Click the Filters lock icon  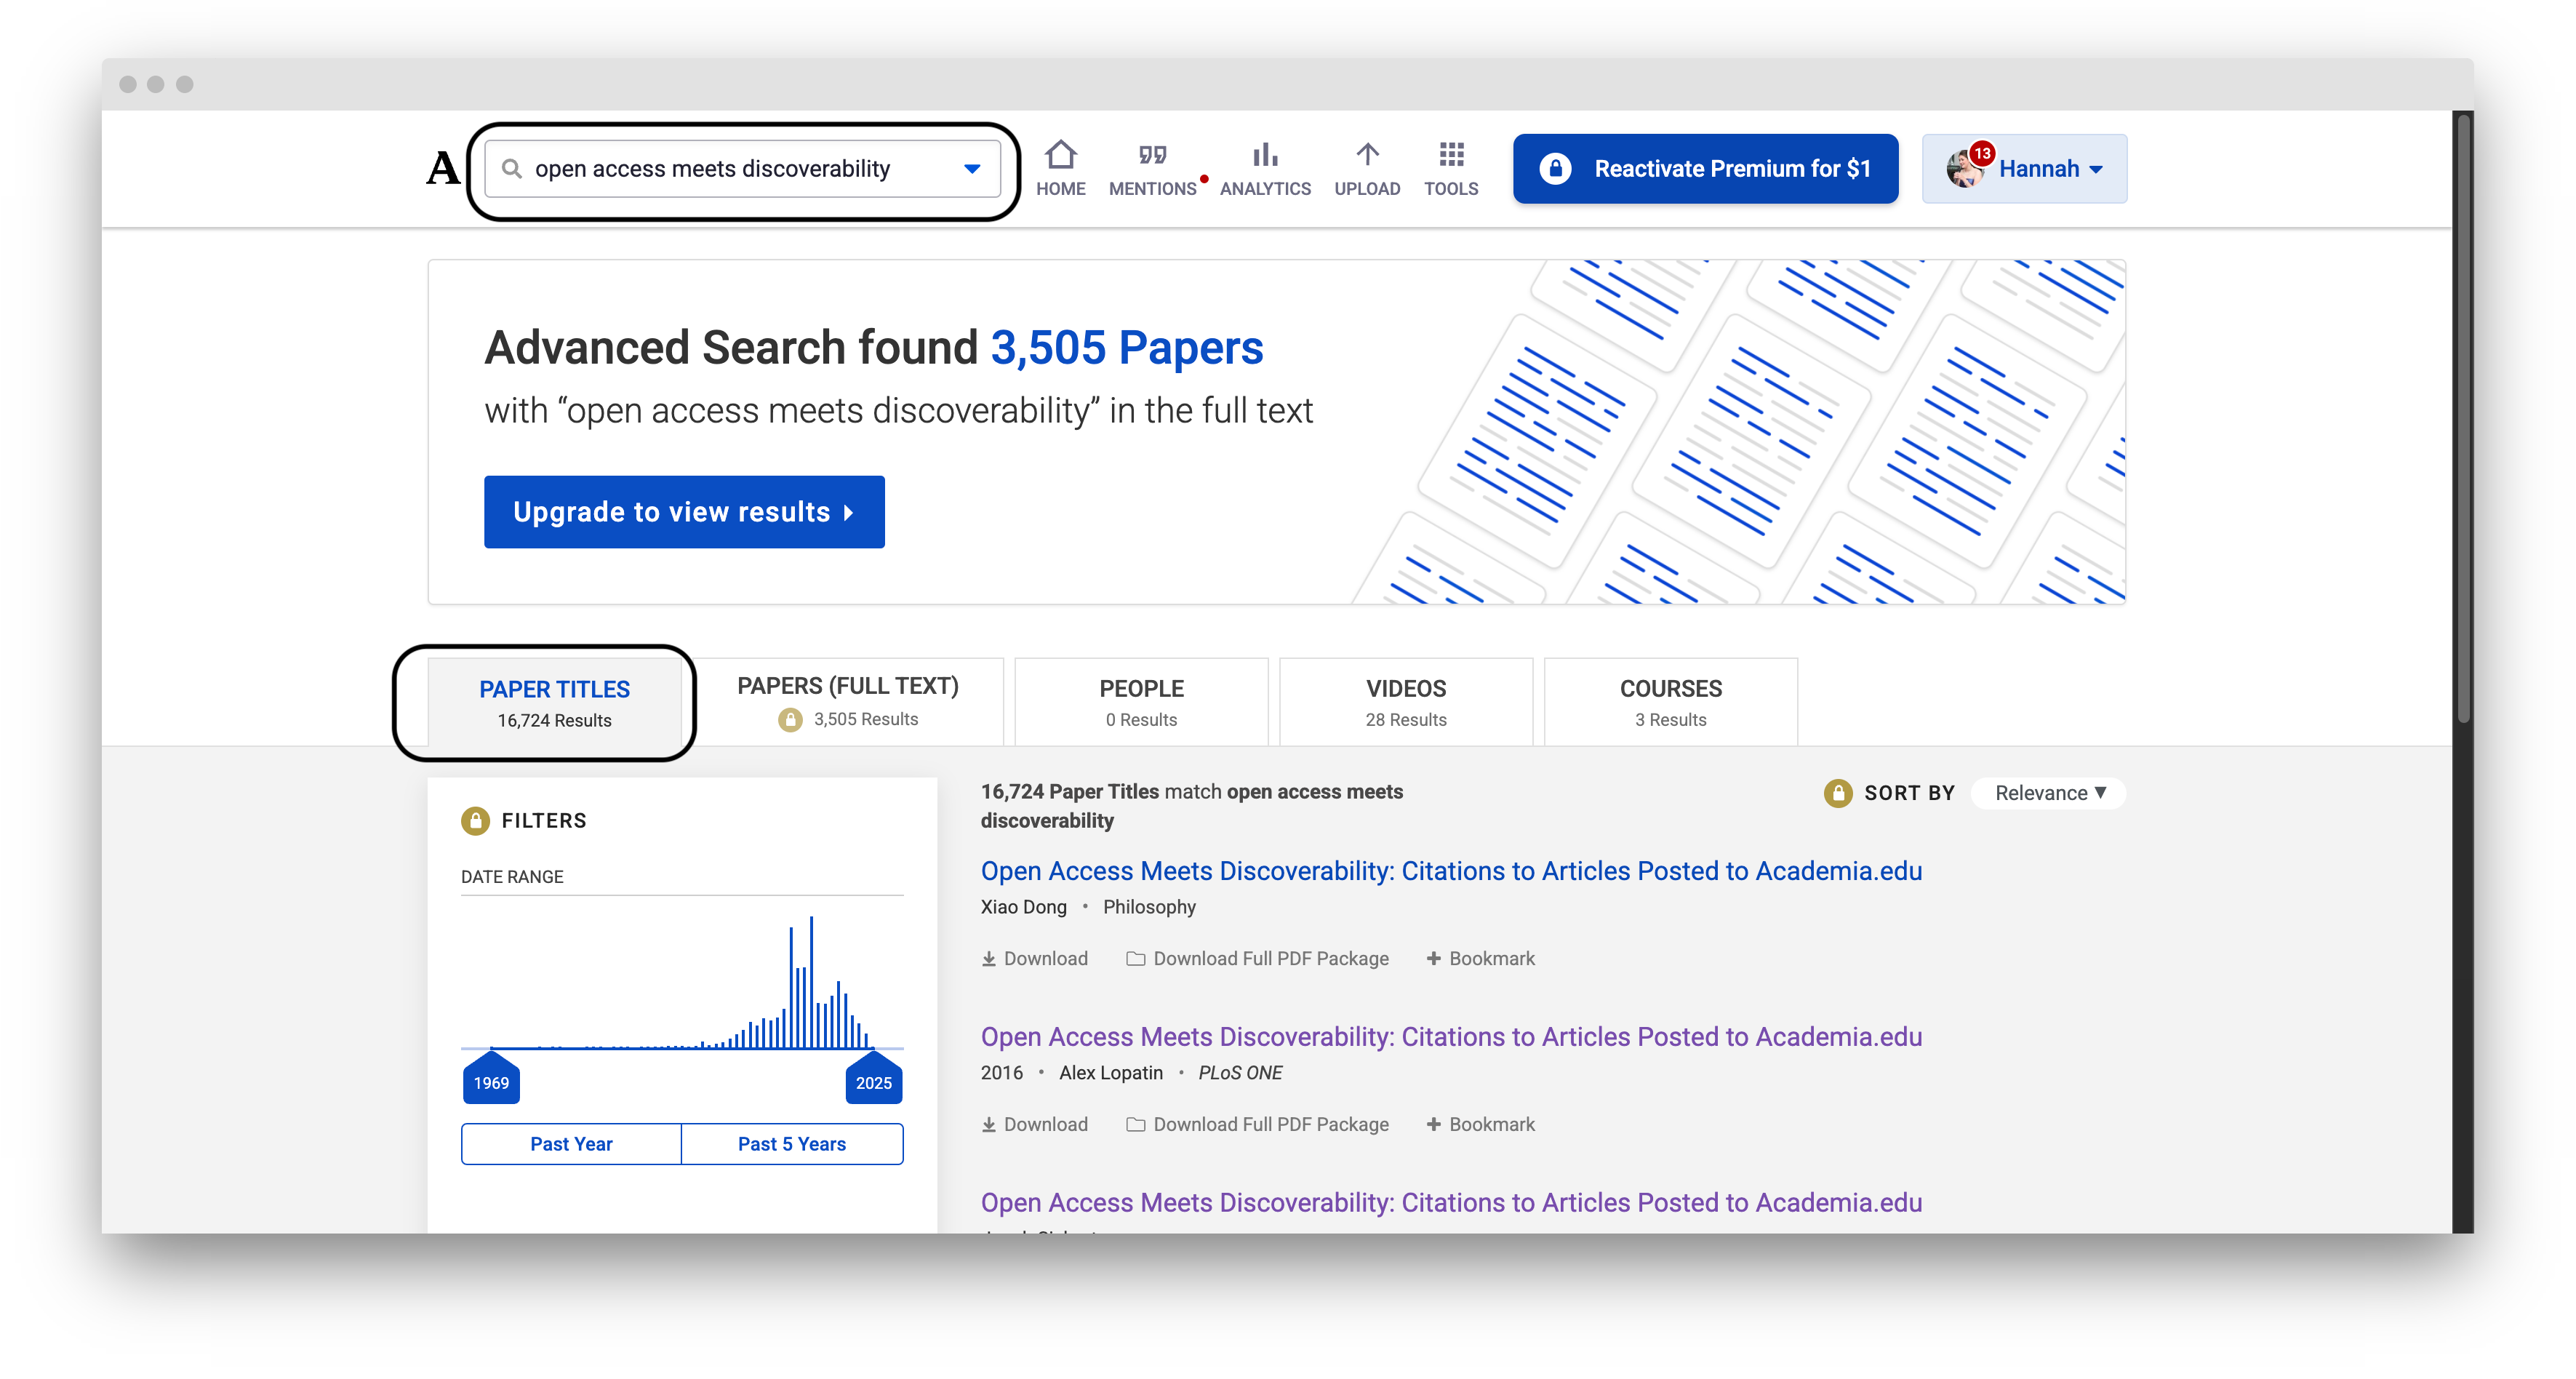[x=475, y=821]
